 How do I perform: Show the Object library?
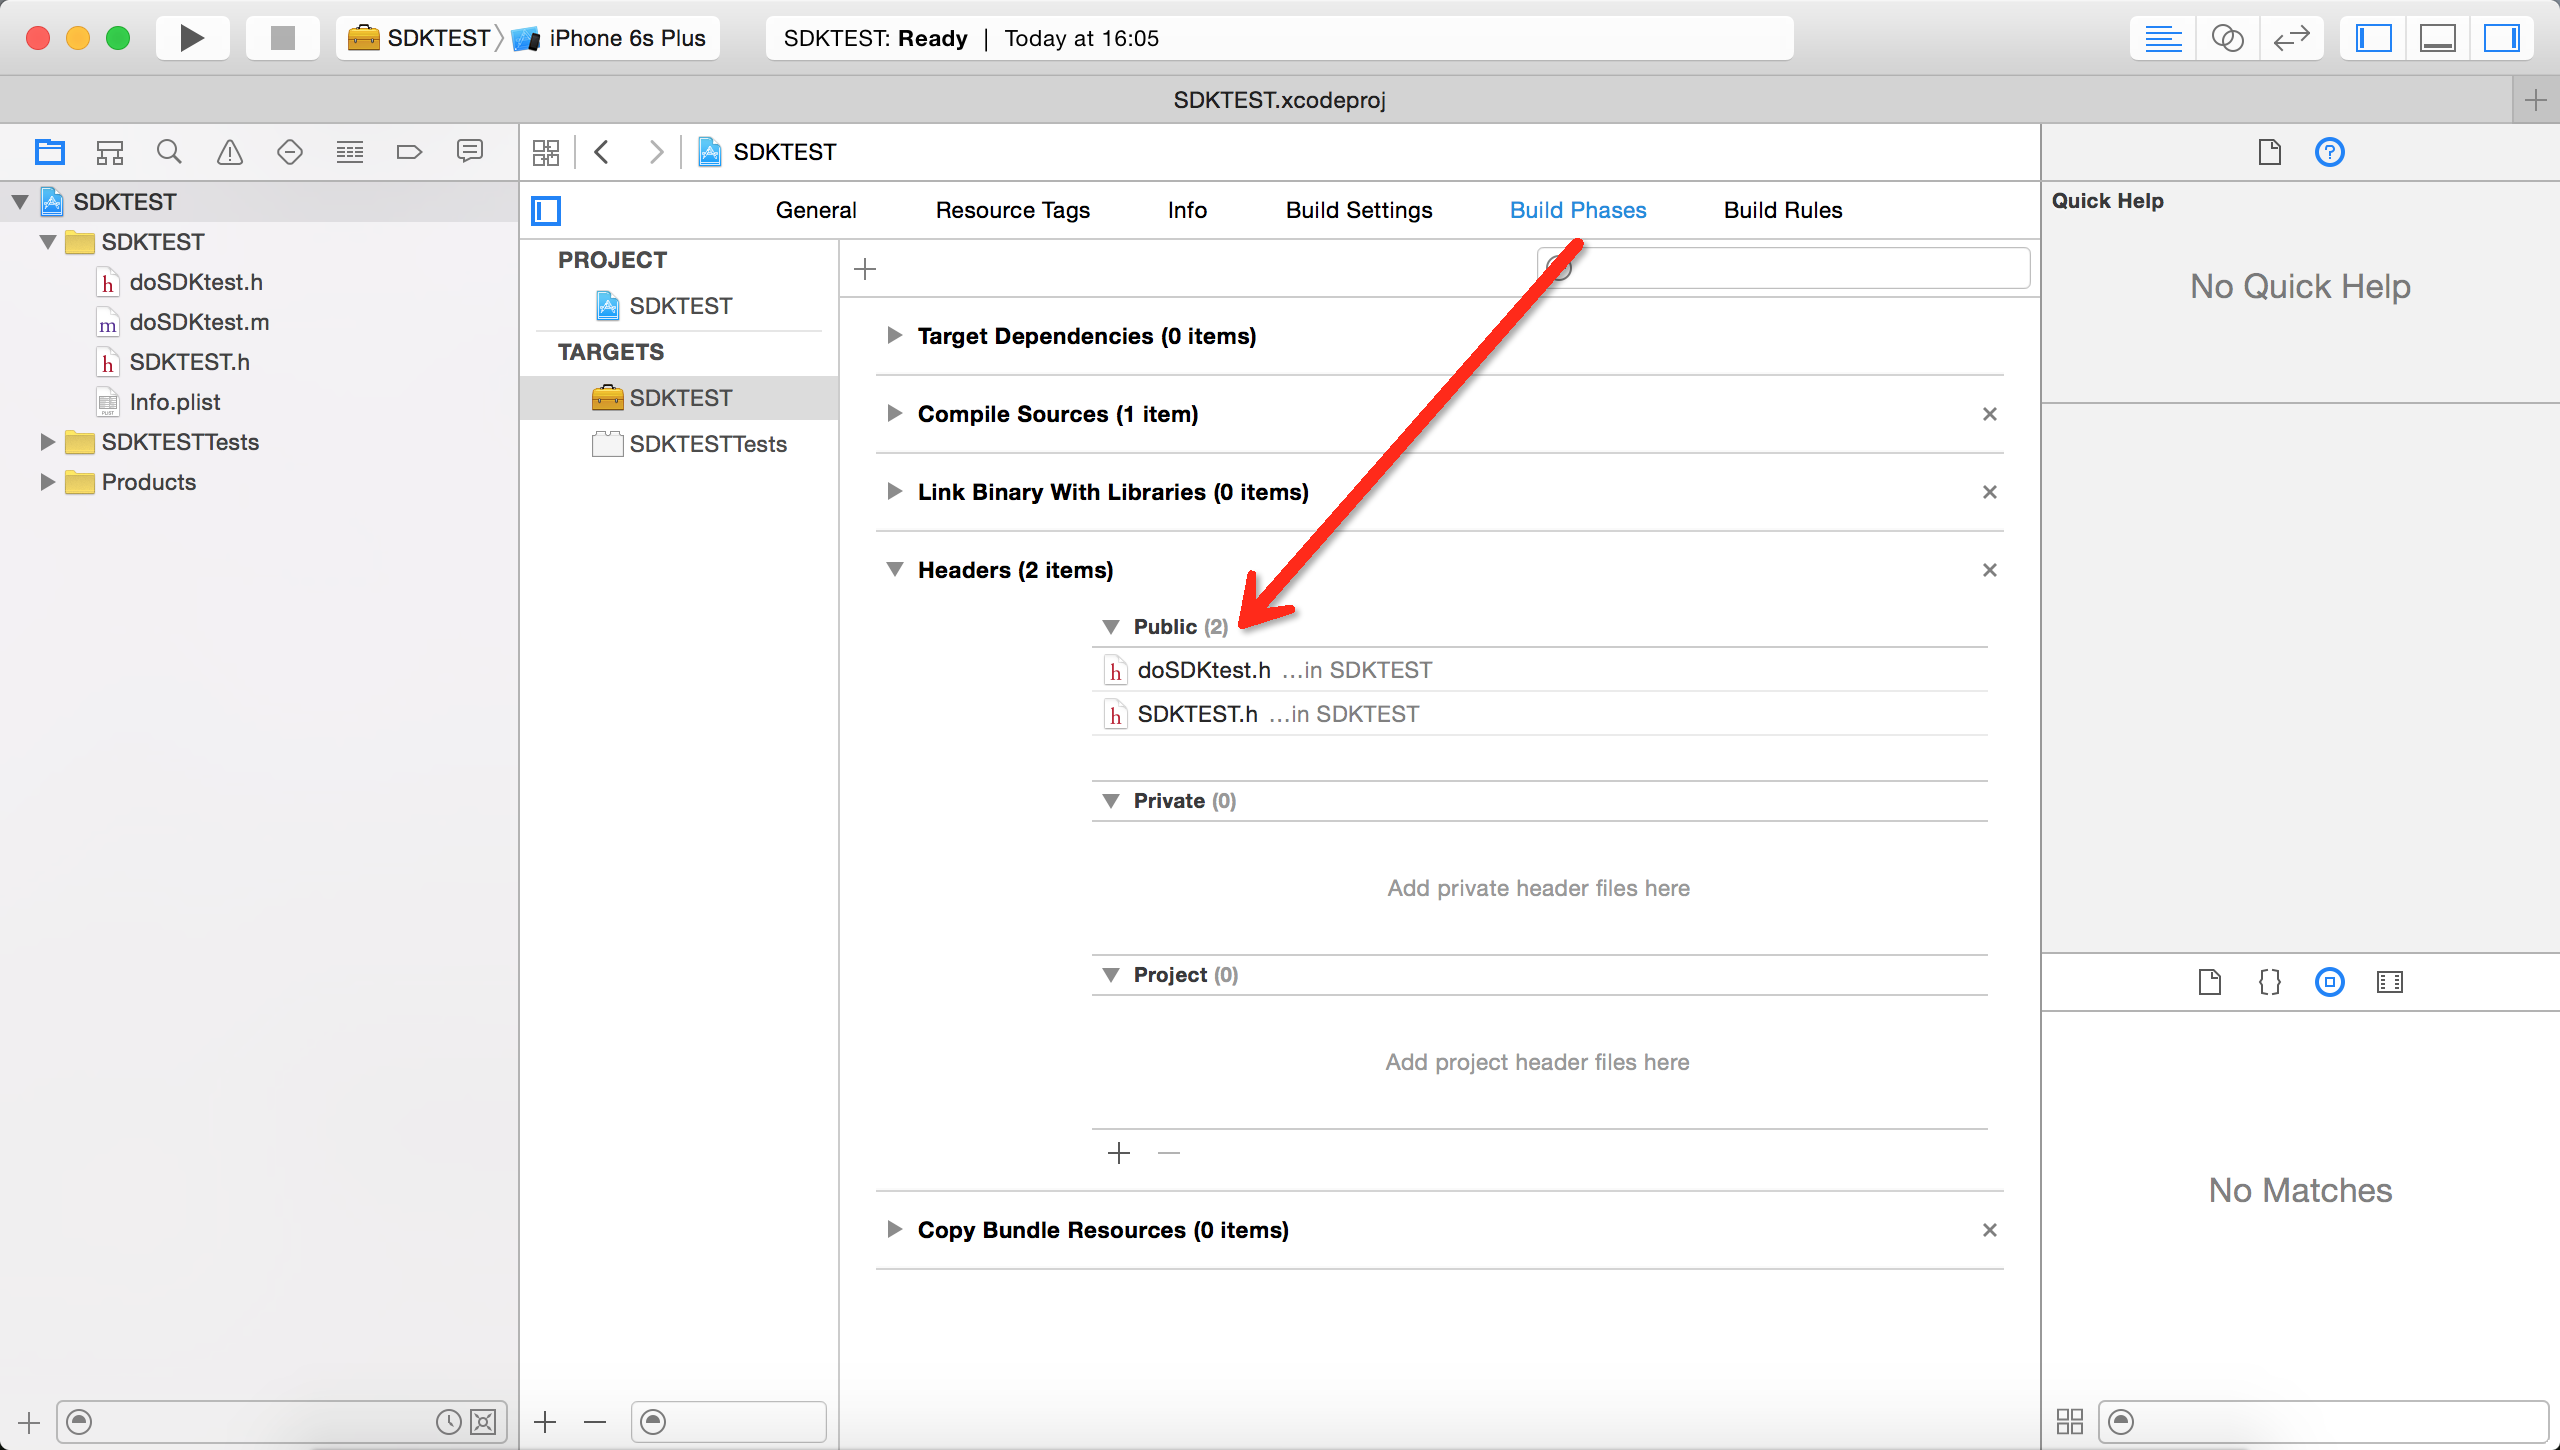[x=2330, y=982]
